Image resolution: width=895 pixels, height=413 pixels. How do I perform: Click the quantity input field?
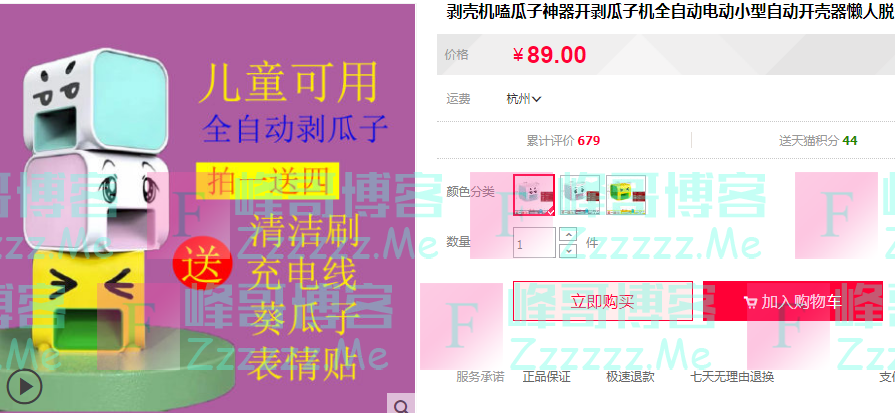(x=534, y=242)
